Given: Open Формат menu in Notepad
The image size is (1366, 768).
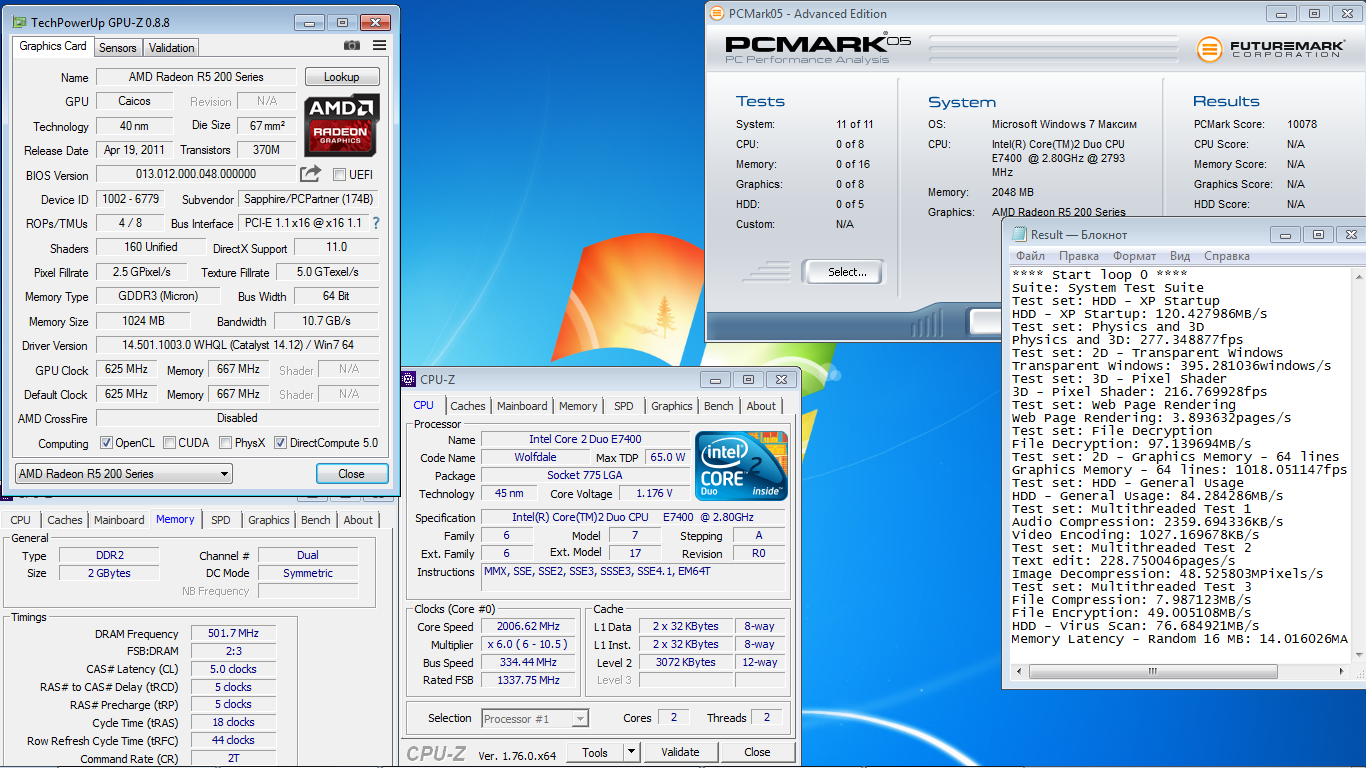Looking at the screenshot, I should point(1134,256).
